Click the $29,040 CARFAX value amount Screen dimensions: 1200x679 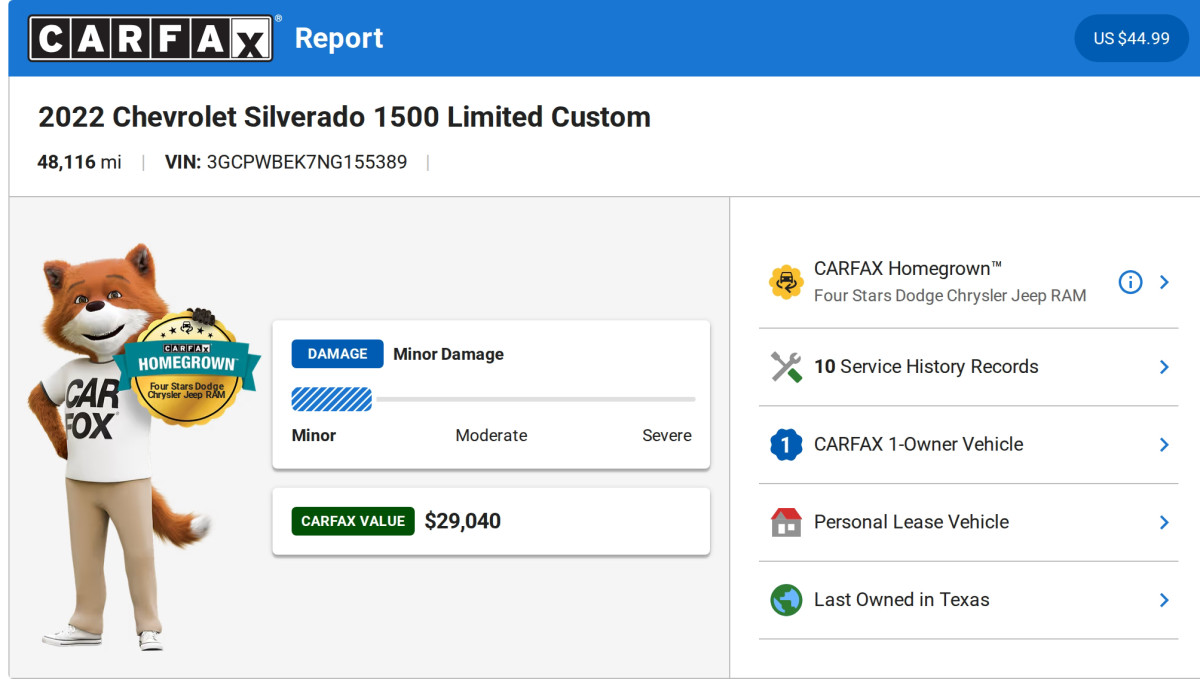(462, 521)
